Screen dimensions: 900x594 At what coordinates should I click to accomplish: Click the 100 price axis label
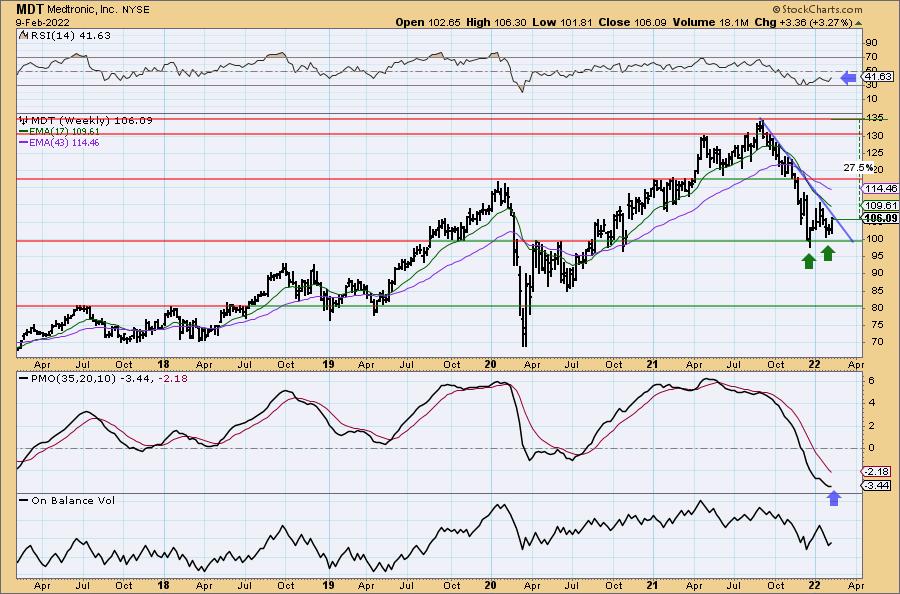pos(874,239)
